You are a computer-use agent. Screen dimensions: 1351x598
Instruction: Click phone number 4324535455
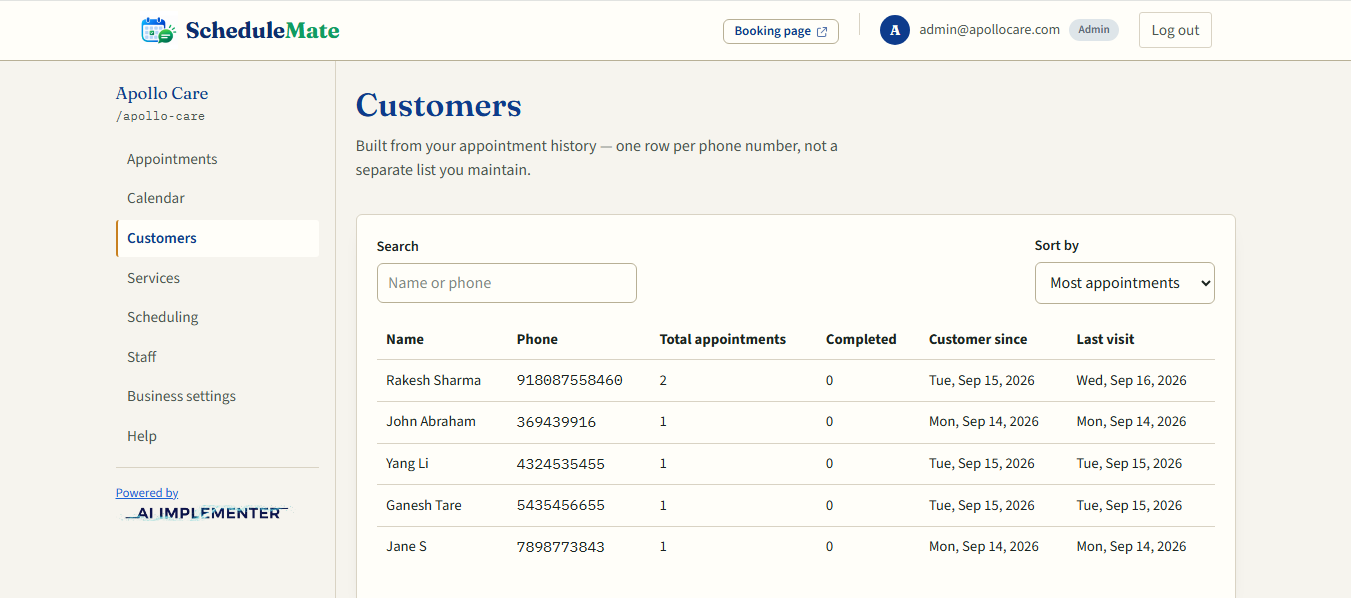[561, 464]
